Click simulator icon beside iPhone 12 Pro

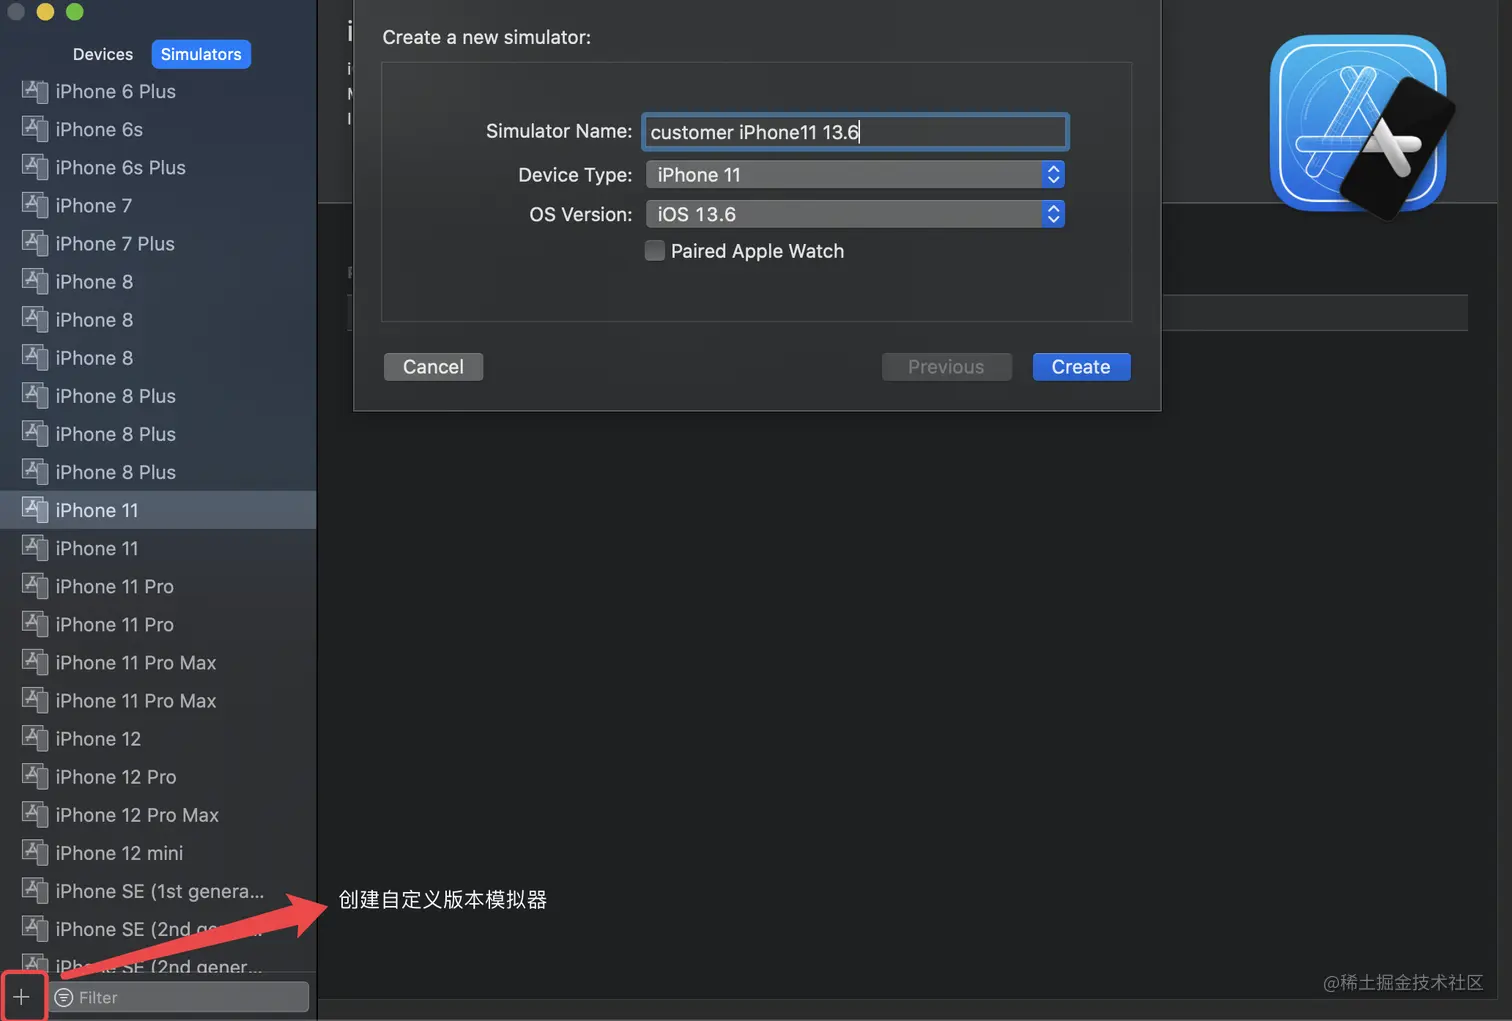click(x=35, y=777)
